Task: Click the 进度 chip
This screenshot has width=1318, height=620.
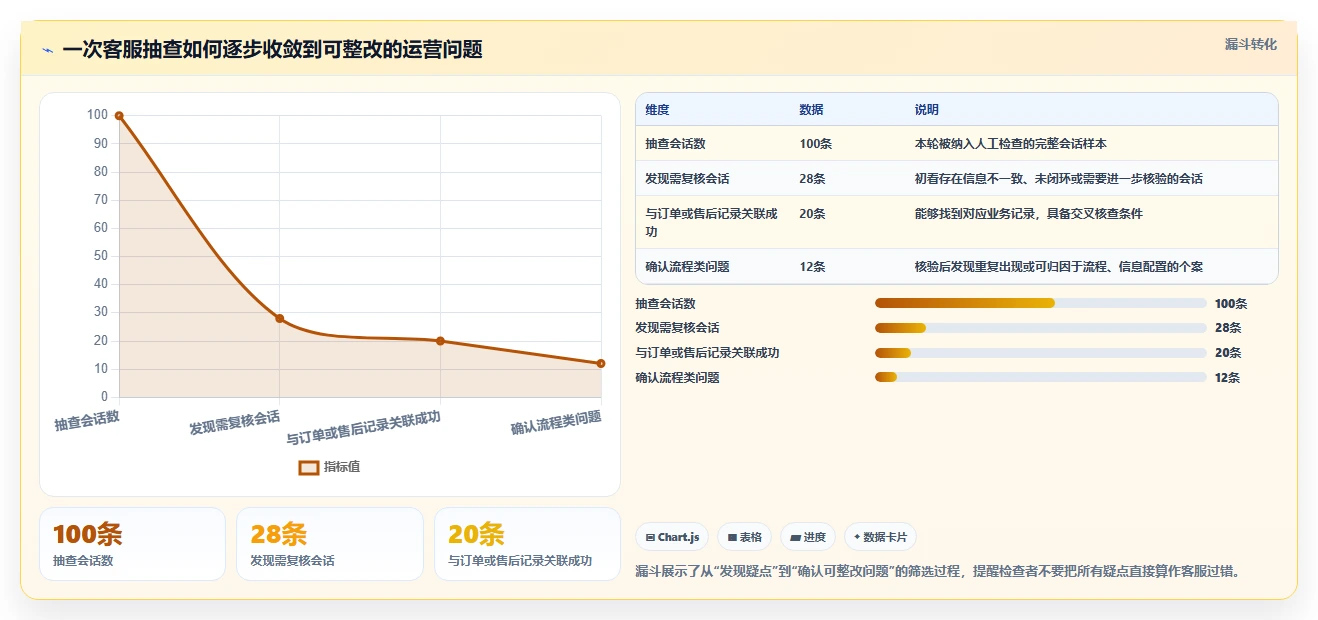Action: pyautogui.click(x=808, y=537)
